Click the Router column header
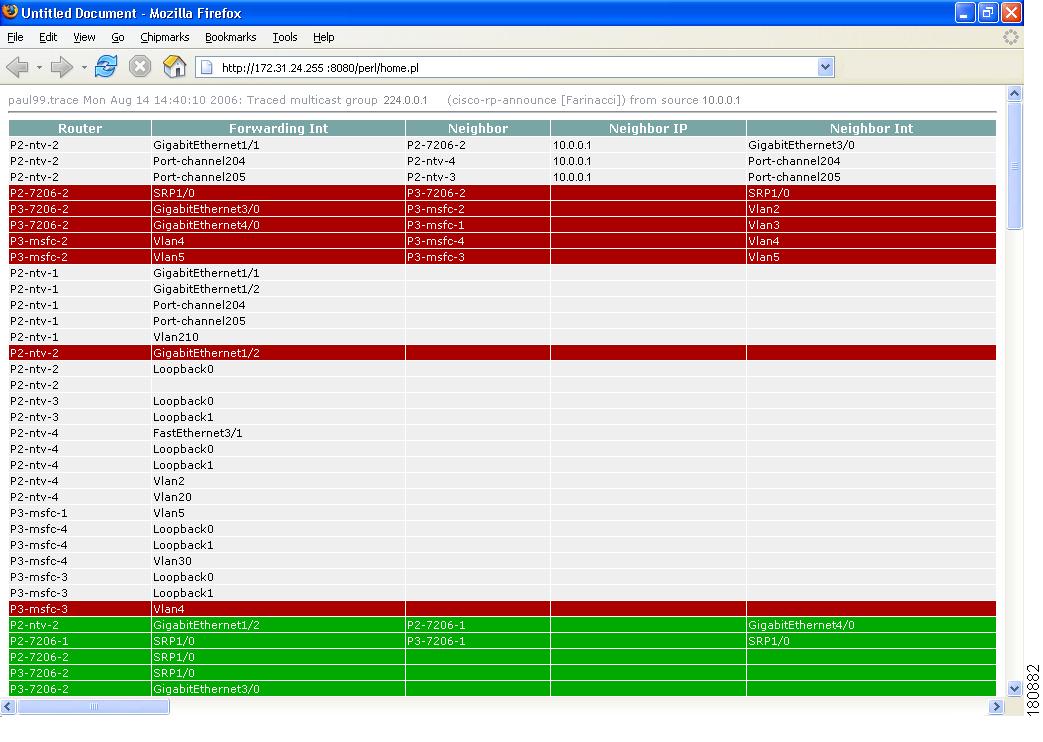Image resolution: width=1043 pixels, height=742 pixels. (x=80, y=128)
